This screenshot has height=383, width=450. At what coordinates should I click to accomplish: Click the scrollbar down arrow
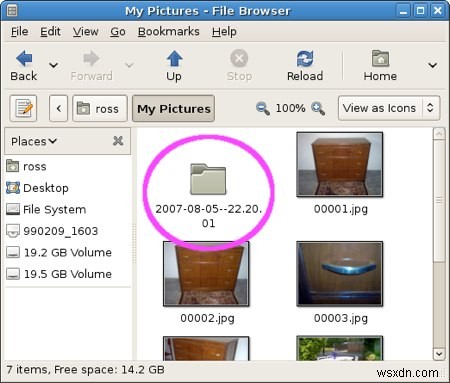pyautogui.click(x=439, y=354)
